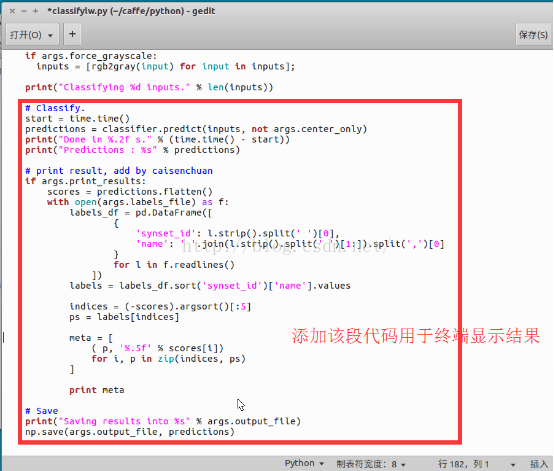Viewport: 554px width, 471px height.
Task: Save the file with 保存(S) button
Action: (x=533, y=35)
